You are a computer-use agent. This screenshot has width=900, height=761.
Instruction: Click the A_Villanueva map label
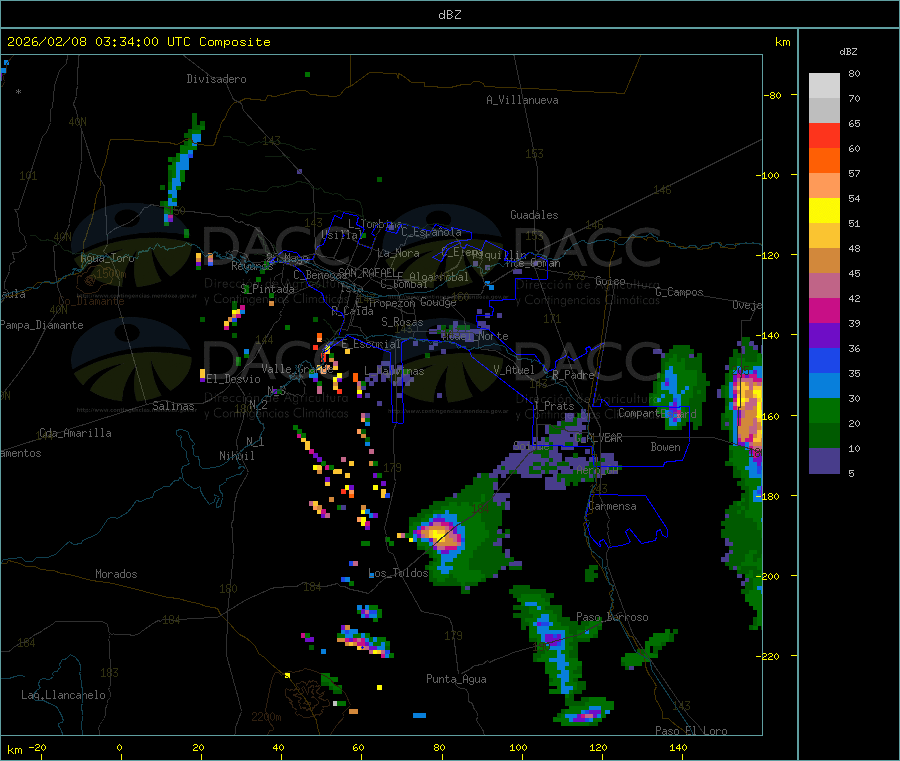pos(522,100)
